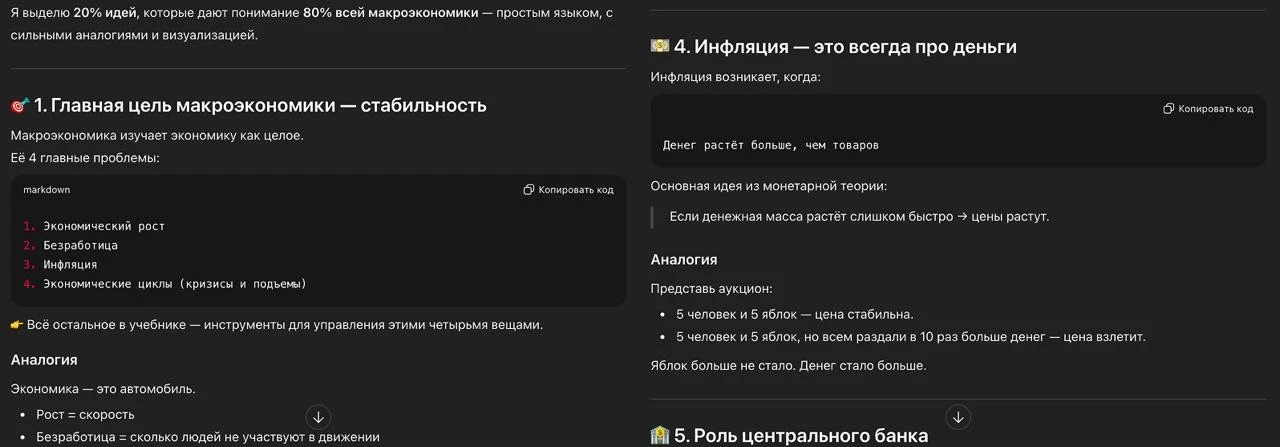Click bullet '5 человек и 5 яблок — цена стабильна'

click(794, 314)
